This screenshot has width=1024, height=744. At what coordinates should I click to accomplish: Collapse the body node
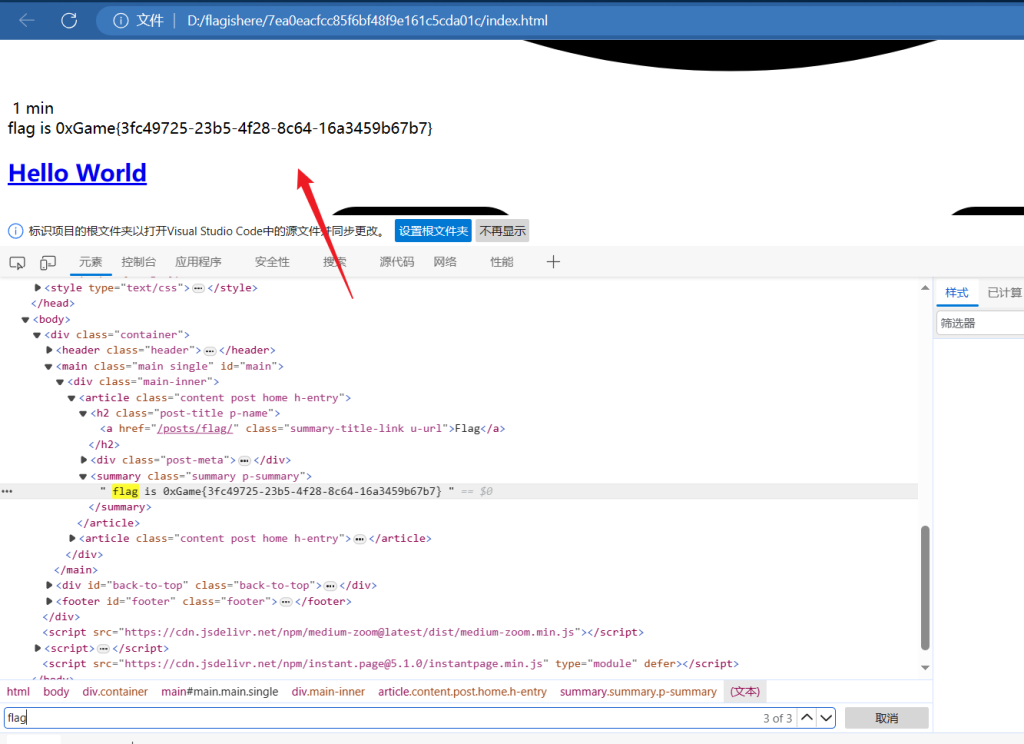(x=25, y=319)
